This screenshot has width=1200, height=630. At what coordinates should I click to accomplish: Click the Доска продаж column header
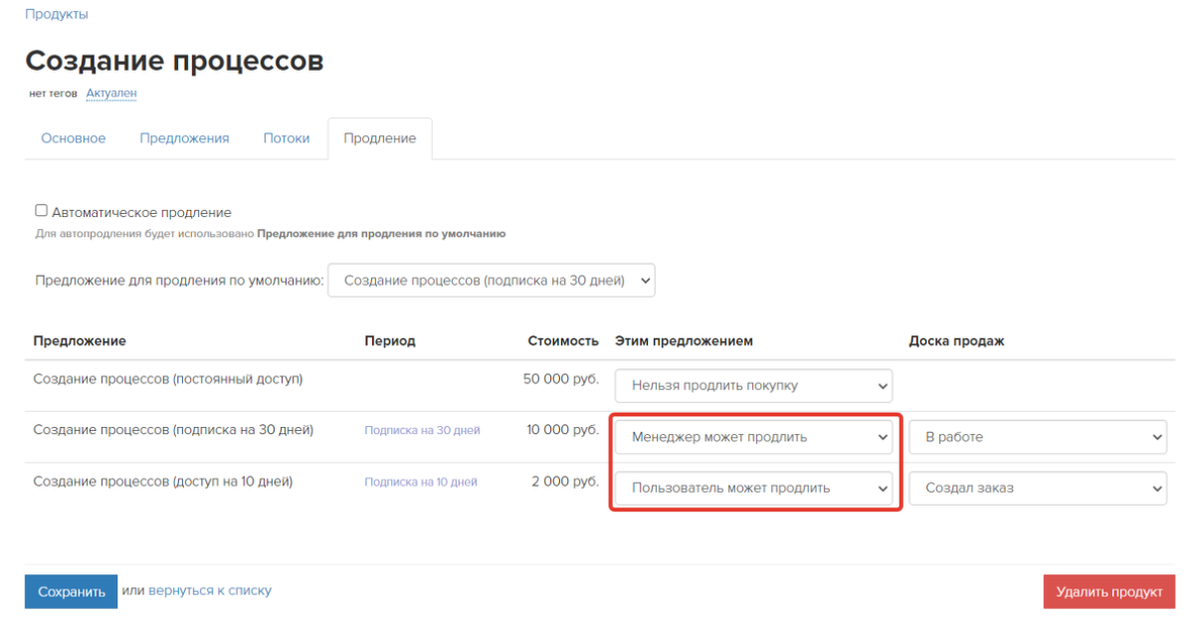tap(957, 341)
